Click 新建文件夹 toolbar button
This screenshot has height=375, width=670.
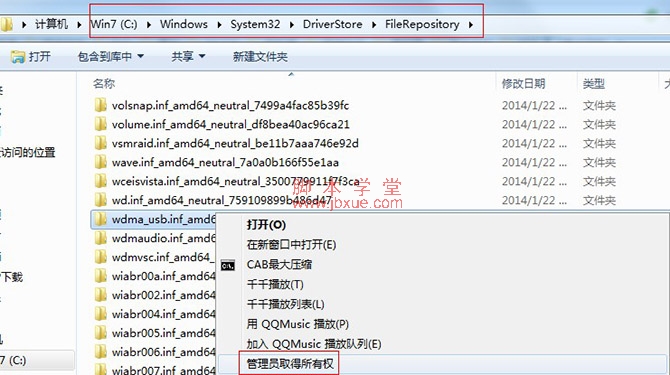pyautogui.click(x=260, y=56)
